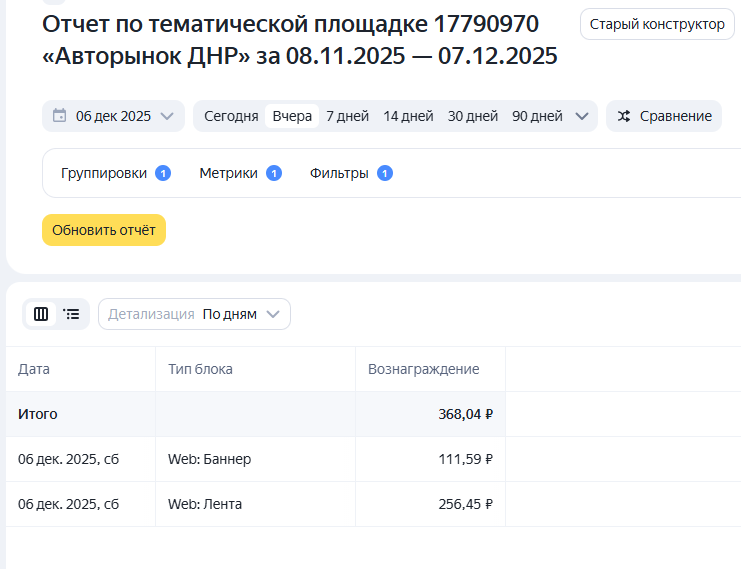Click the calendar icon beside 06 дек 2025

click(60, 116)
